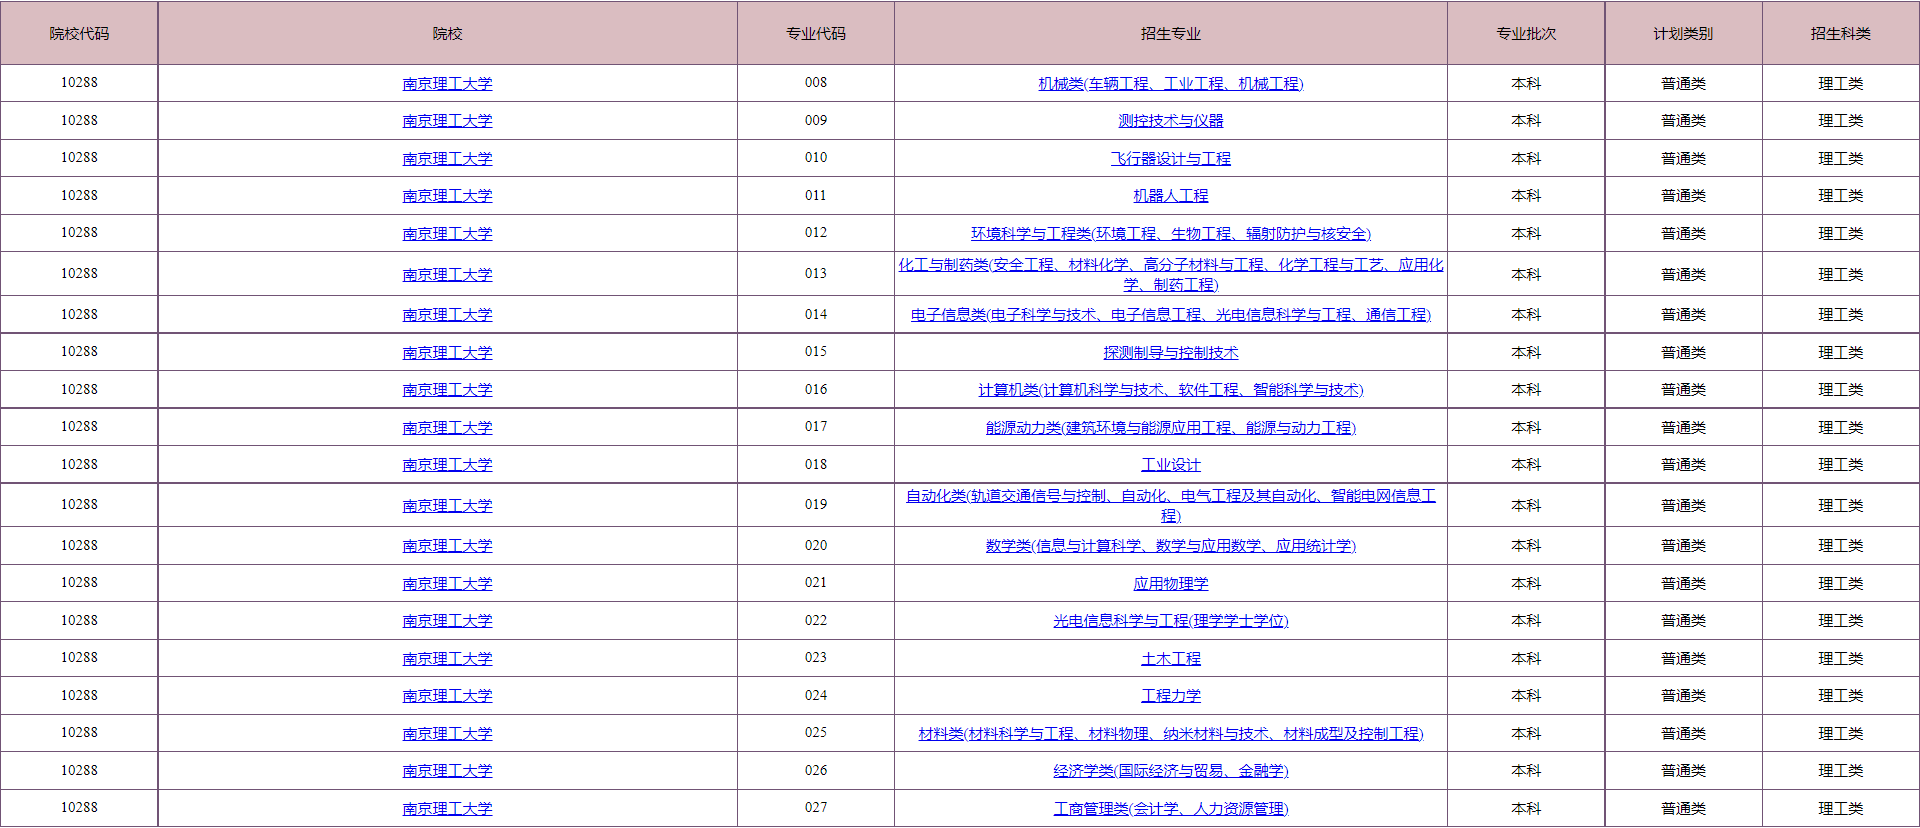Open 南京理工大学 link in row 022
This screenshot has width=1920, height=828.
[447, 621]
